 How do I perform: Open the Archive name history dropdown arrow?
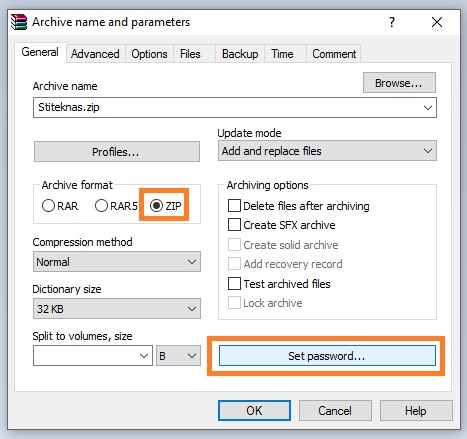pos(428,108)
